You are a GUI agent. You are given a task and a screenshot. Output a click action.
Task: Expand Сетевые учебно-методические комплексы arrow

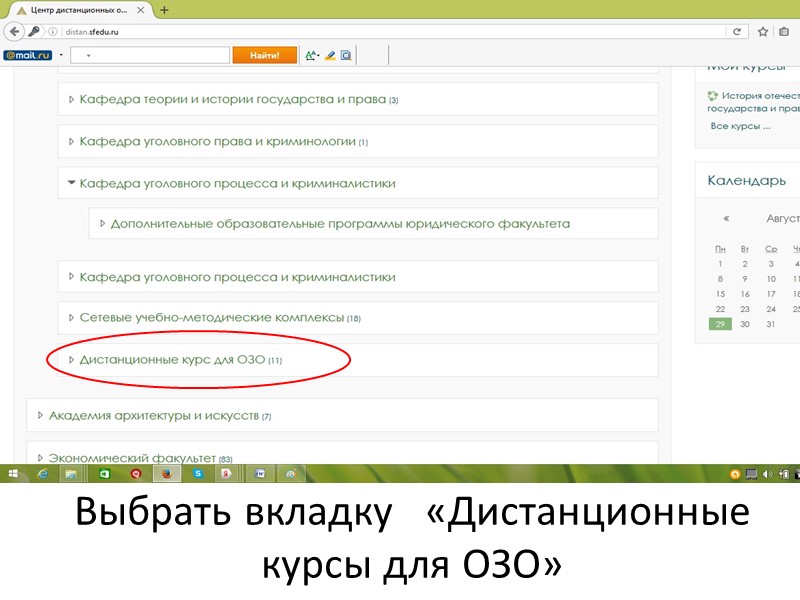pos(71,318)
